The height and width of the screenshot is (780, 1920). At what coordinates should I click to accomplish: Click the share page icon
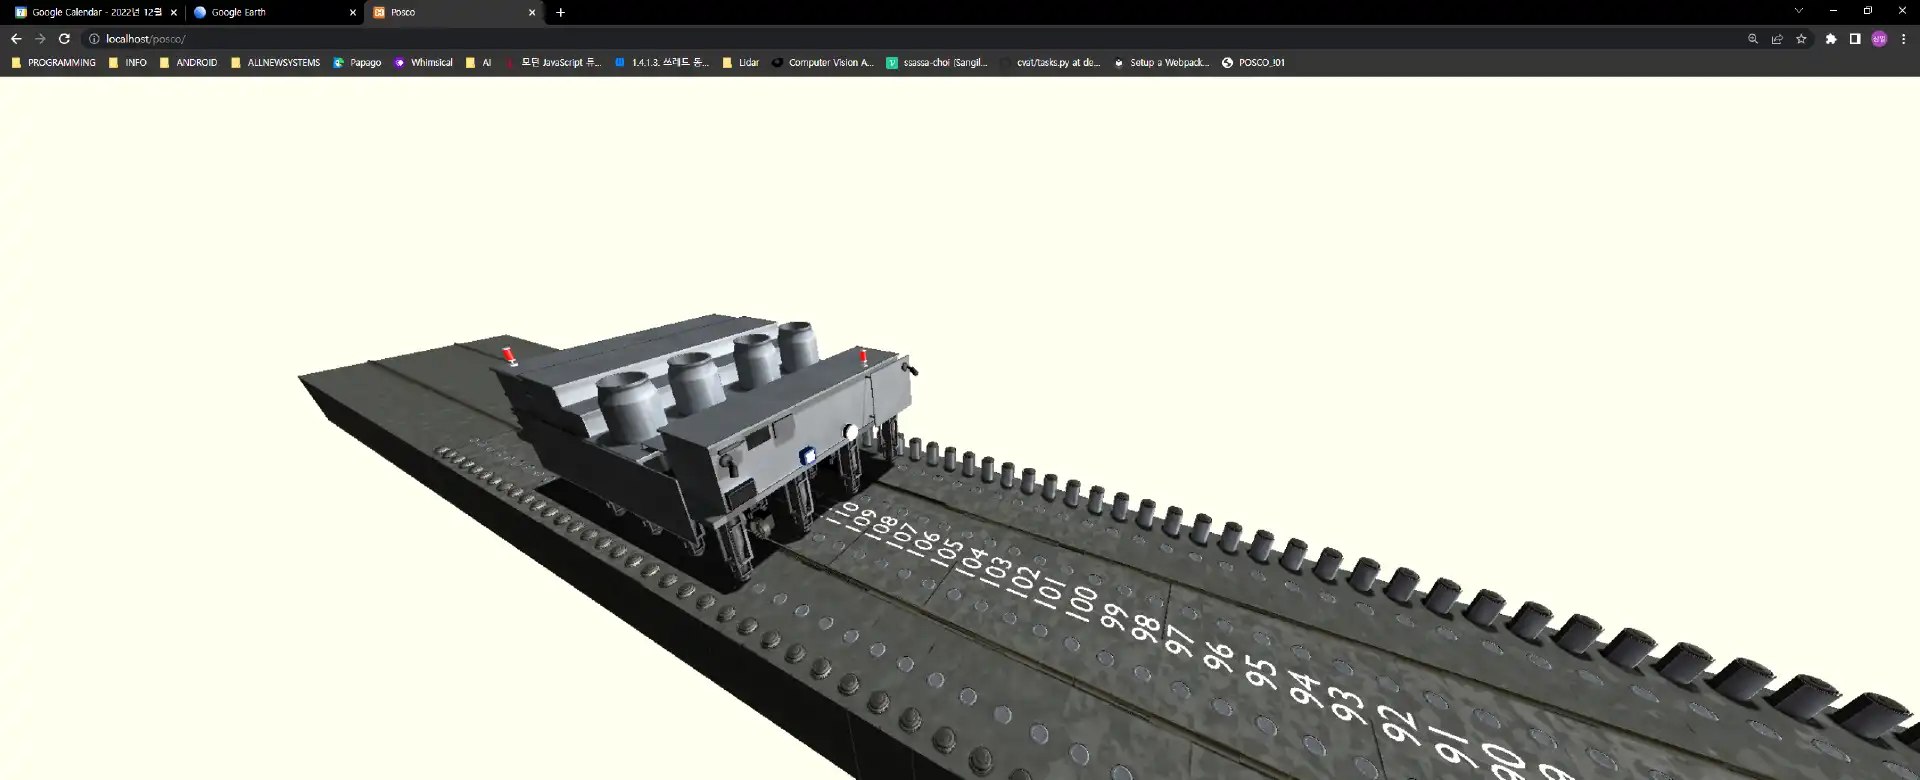coord(1777,39)
